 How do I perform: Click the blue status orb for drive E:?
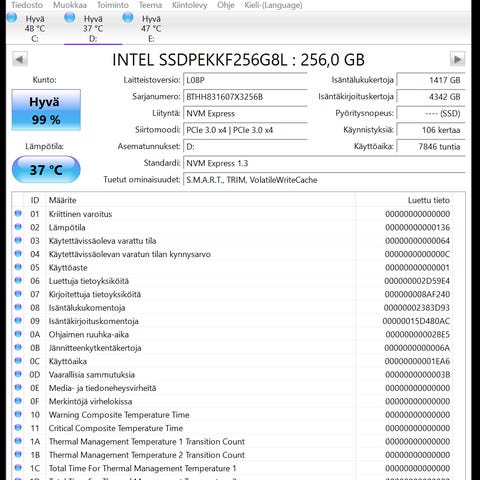[128, 17]
